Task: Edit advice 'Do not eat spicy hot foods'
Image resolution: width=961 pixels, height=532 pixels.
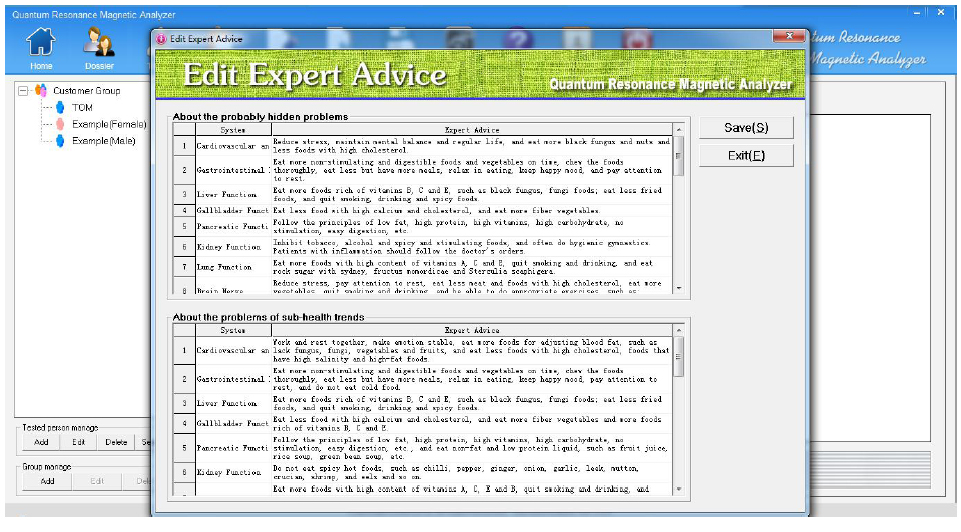Action: [x=472, y=473]
